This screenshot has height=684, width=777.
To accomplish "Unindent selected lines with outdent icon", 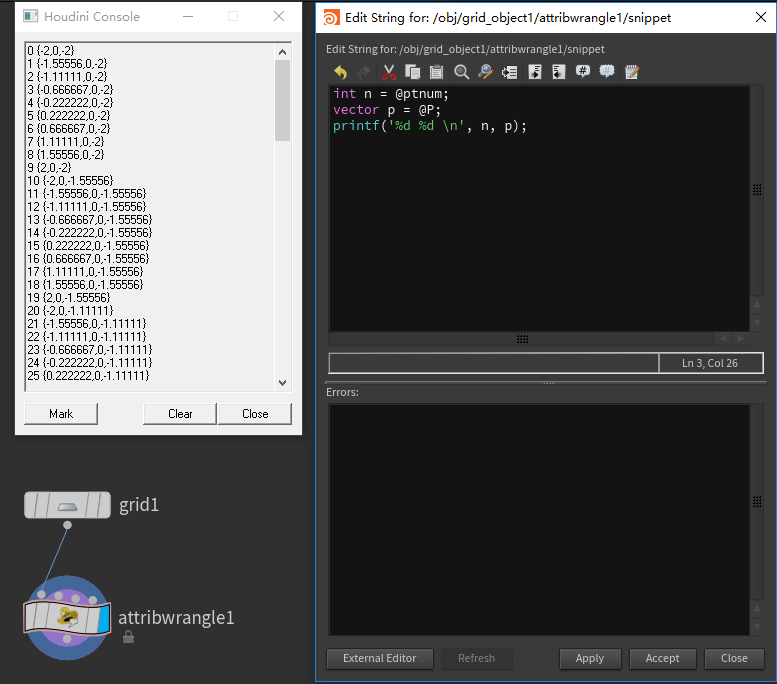I will pos(558,72).
